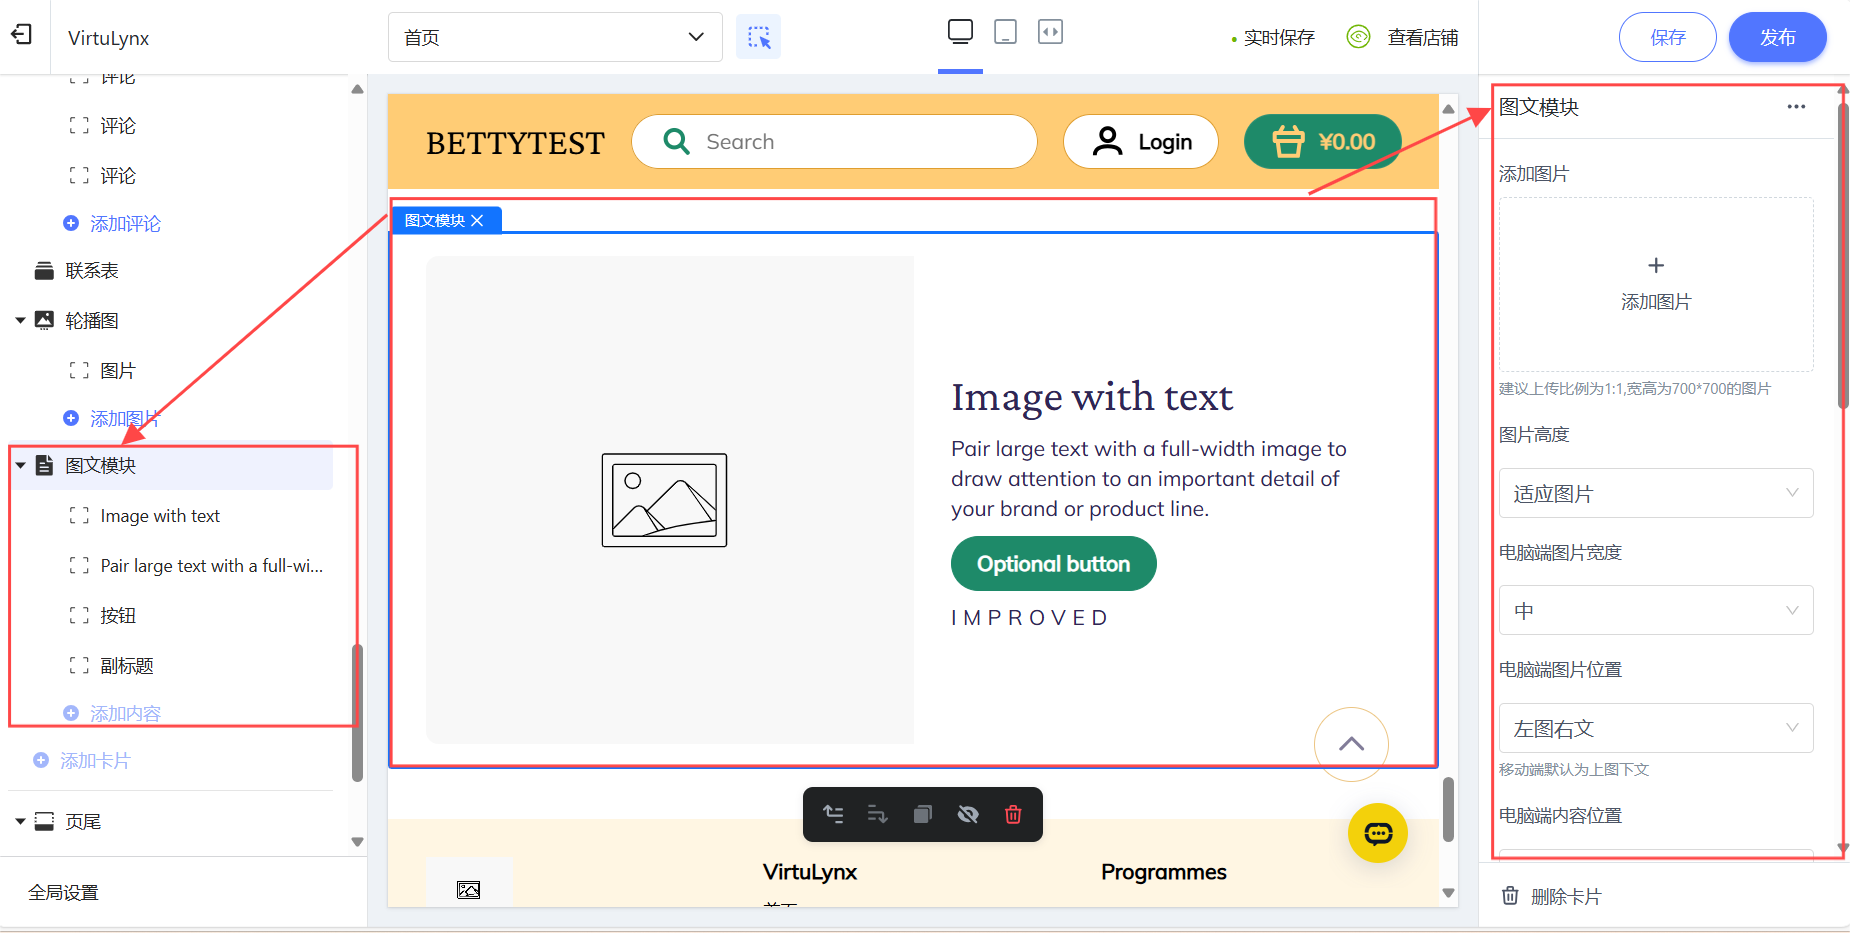The height and width of the screenshot is (933, 1850).
Task: Click the Programmes footer heading
Action: [x=1163, y=872]
